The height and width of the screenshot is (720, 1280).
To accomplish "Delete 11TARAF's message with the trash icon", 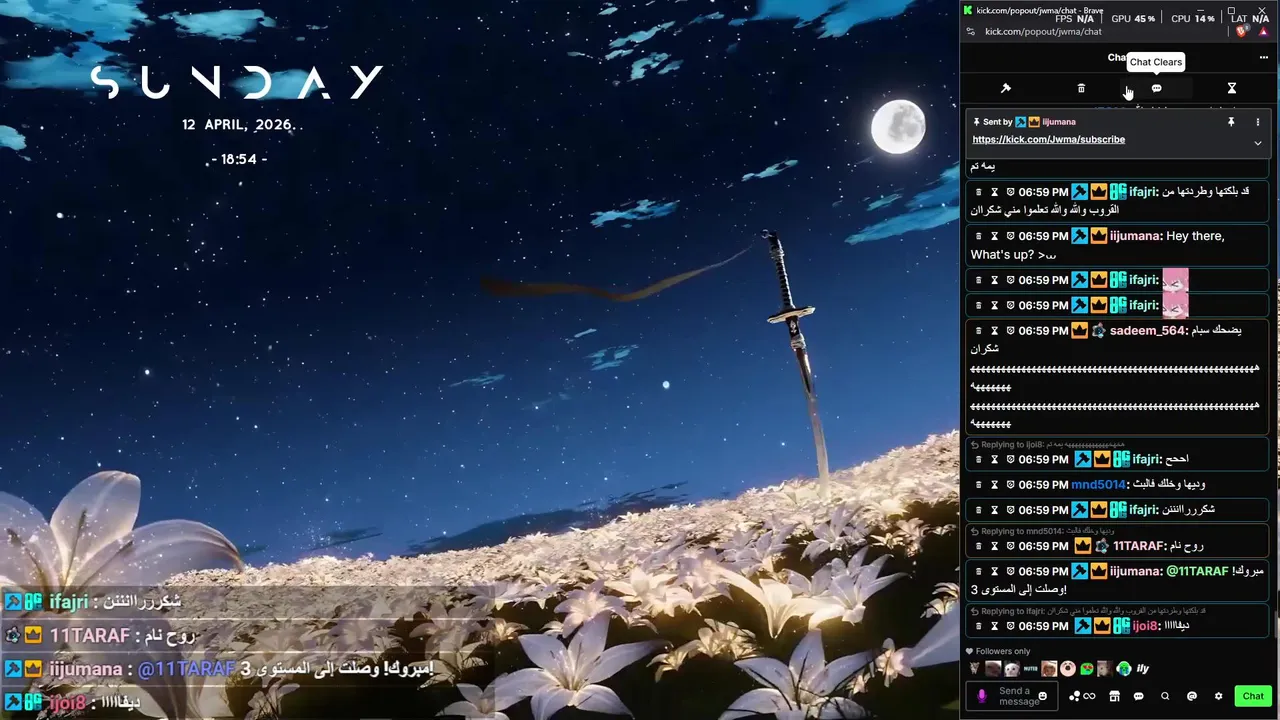I will tap(979, 547).
